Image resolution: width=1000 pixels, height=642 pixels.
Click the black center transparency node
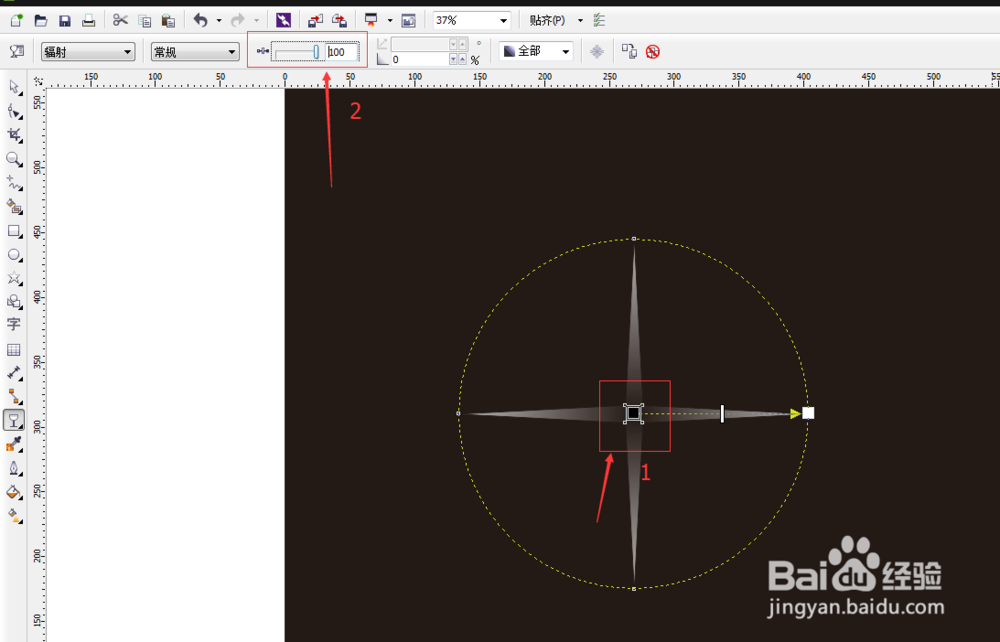tap(633, 413)
